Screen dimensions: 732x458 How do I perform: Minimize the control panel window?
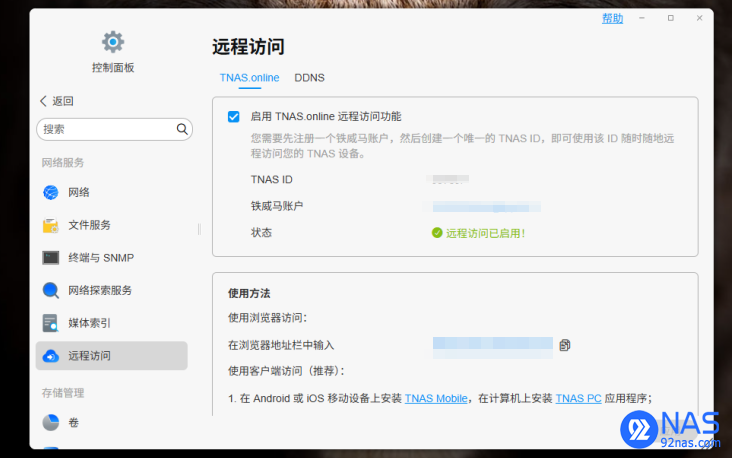(x=642, y=18)
